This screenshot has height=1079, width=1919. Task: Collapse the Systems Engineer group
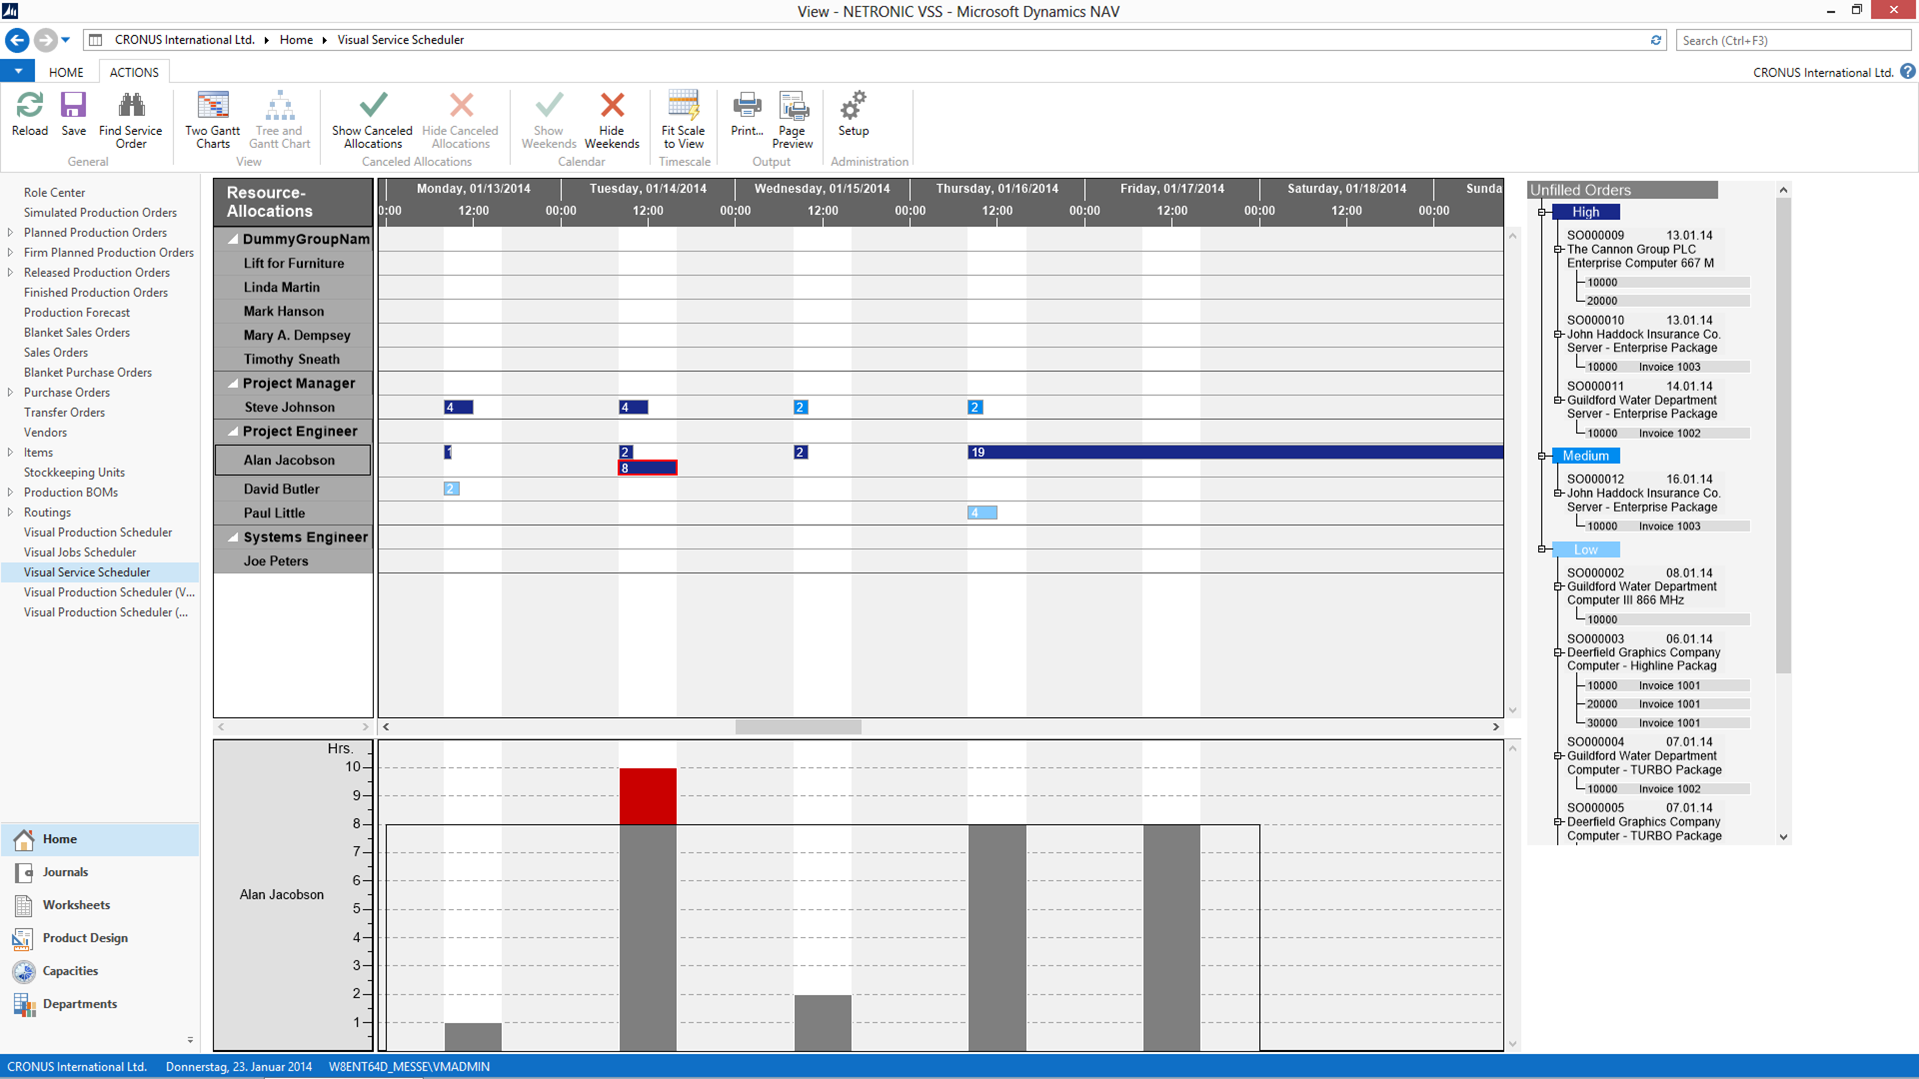(232, 538)
